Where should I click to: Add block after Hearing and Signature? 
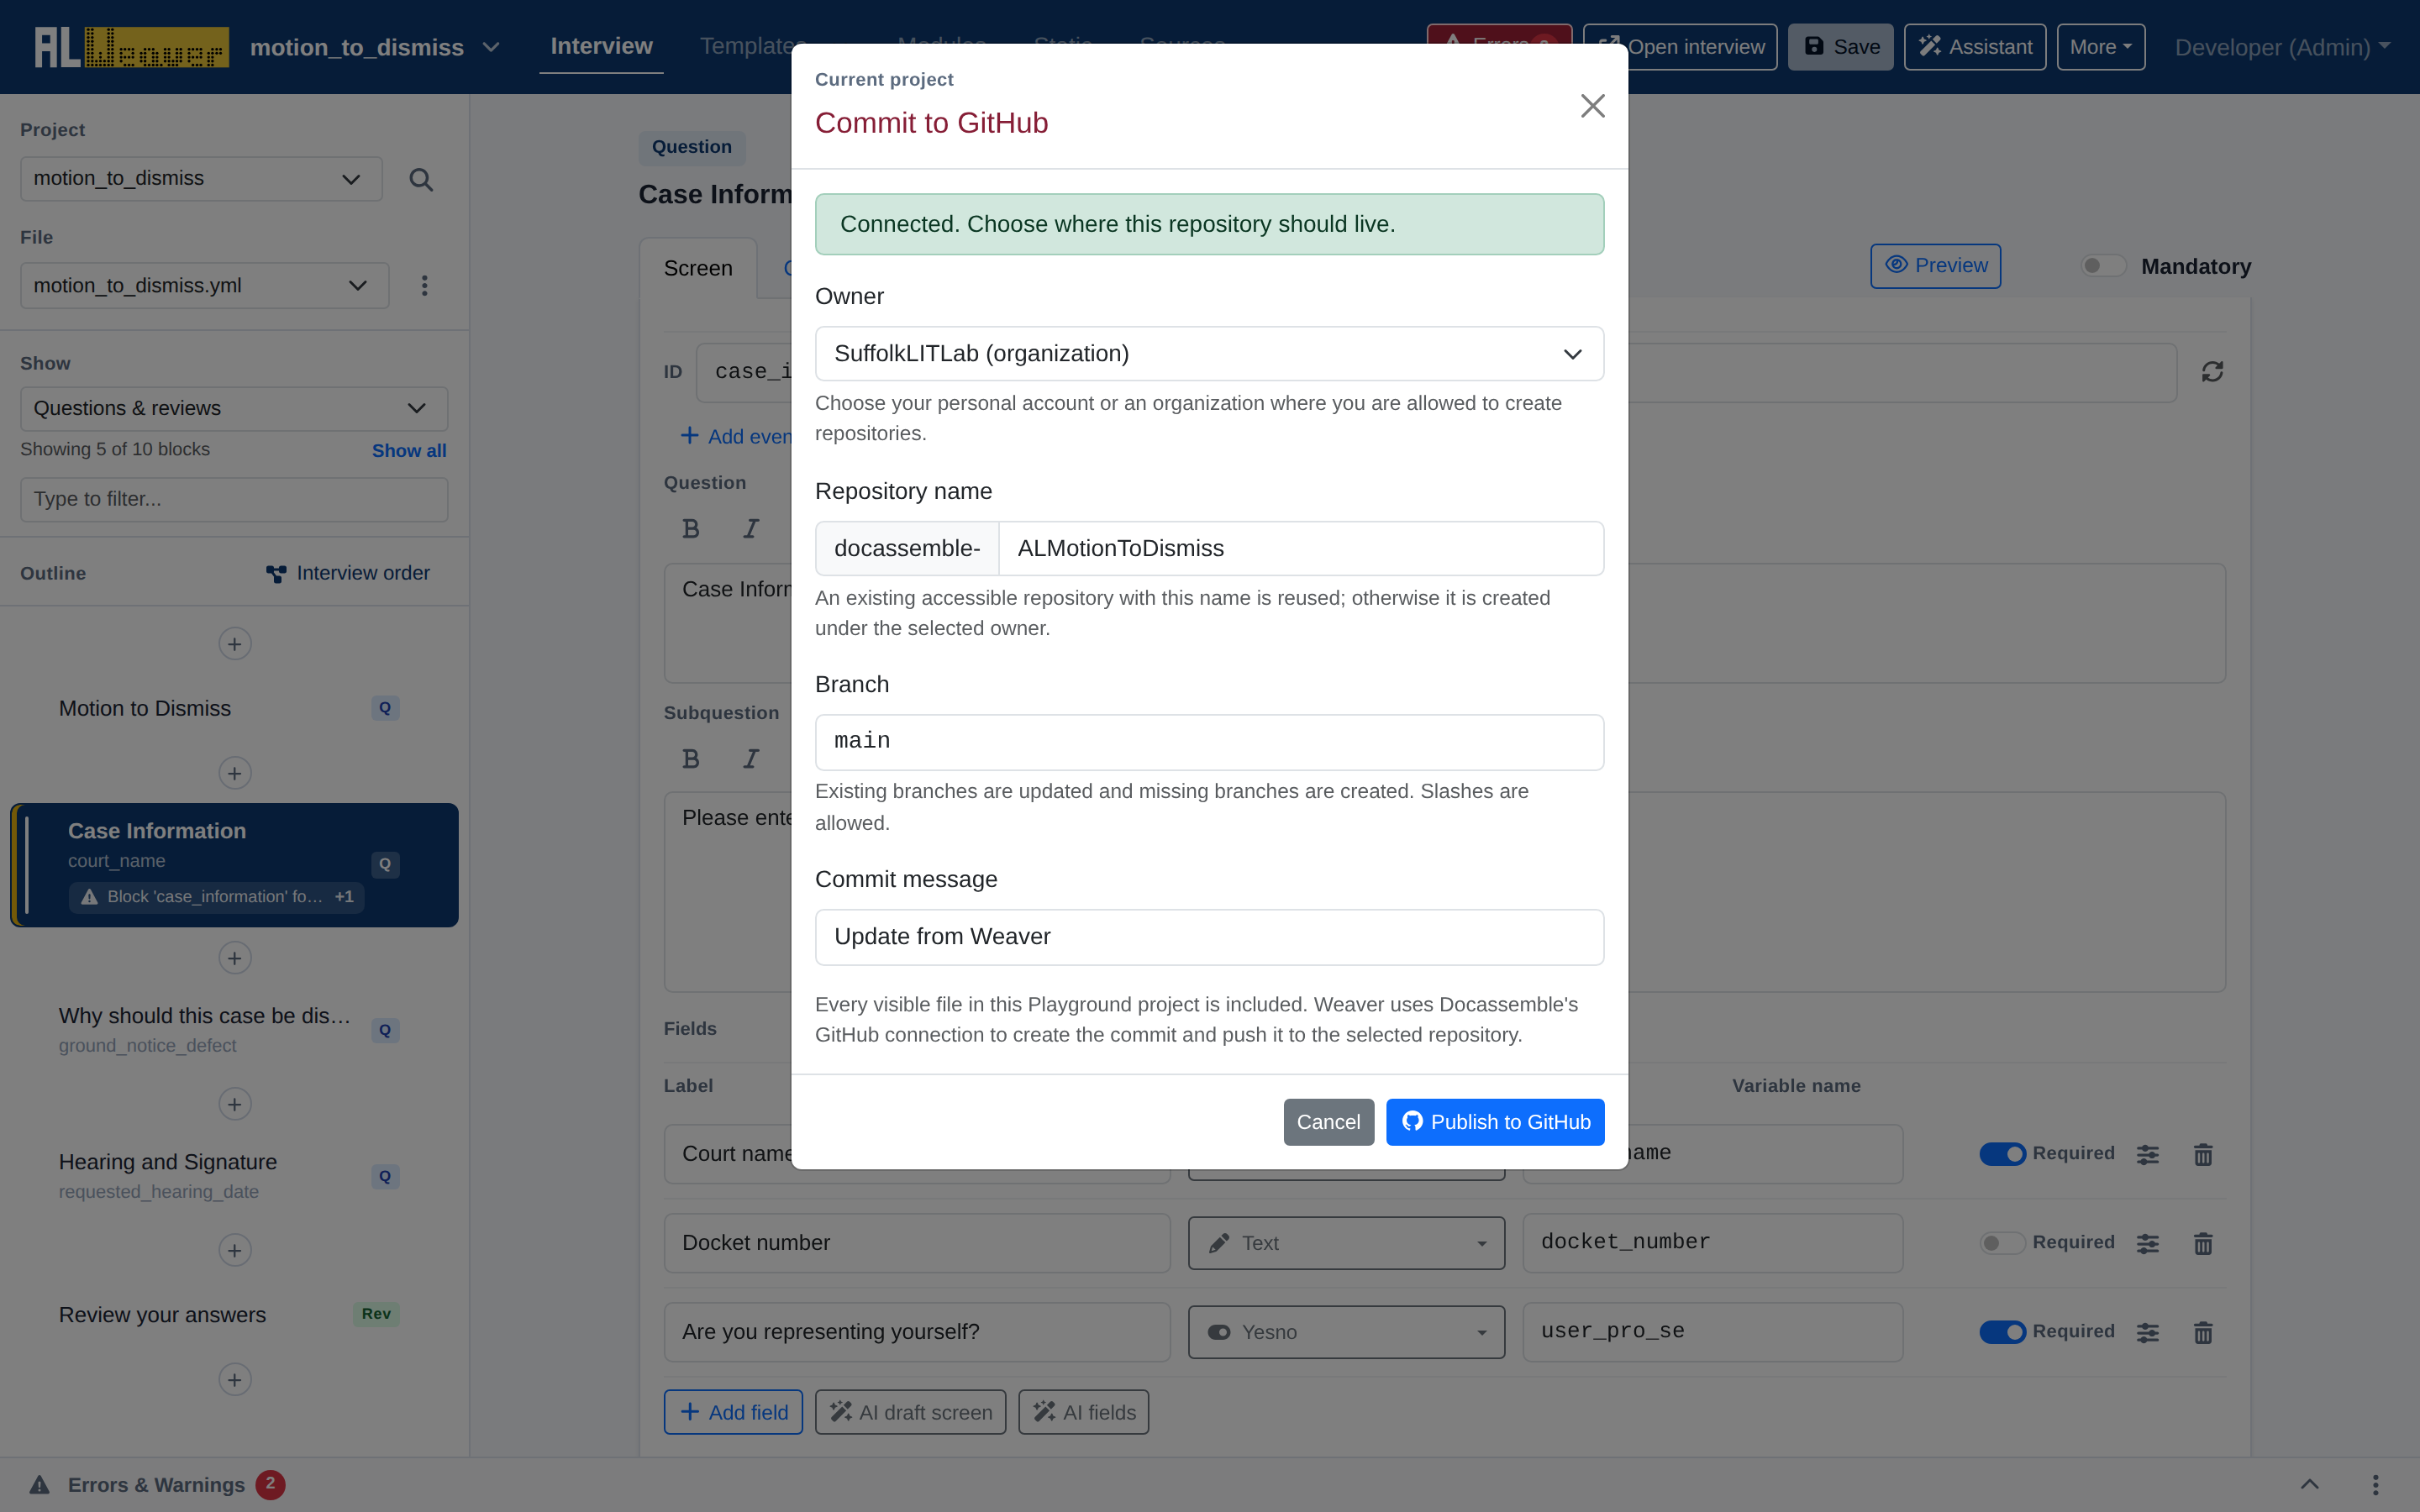(x=235, y=1250)
